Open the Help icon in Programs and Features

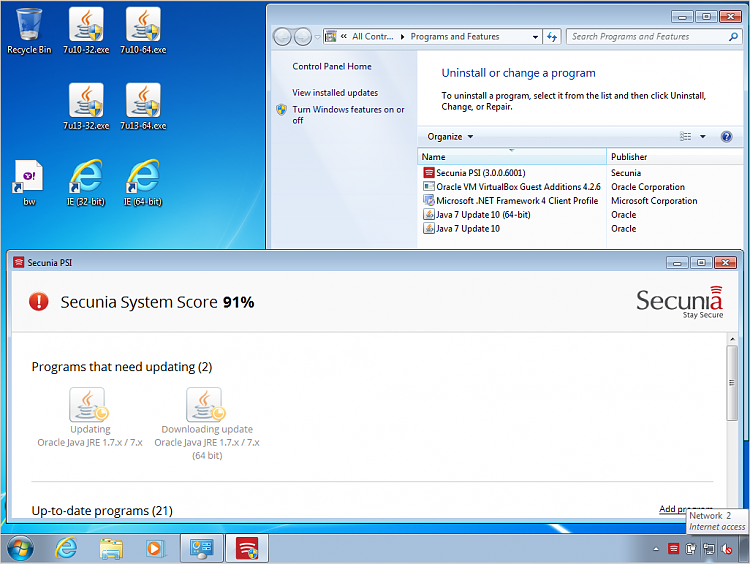point(726,137)
